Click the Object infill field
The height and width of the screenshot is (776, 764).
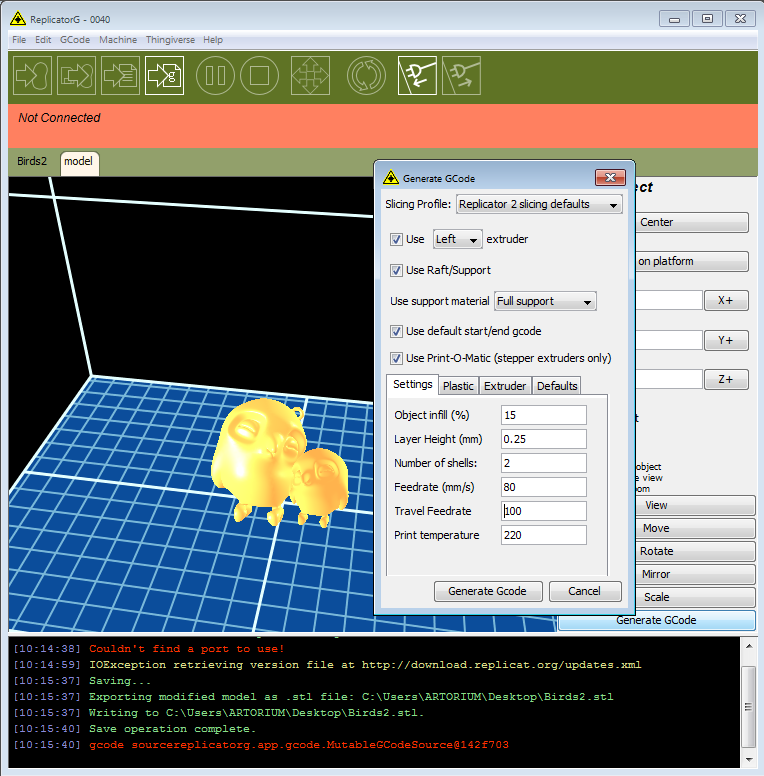[544, 415]
